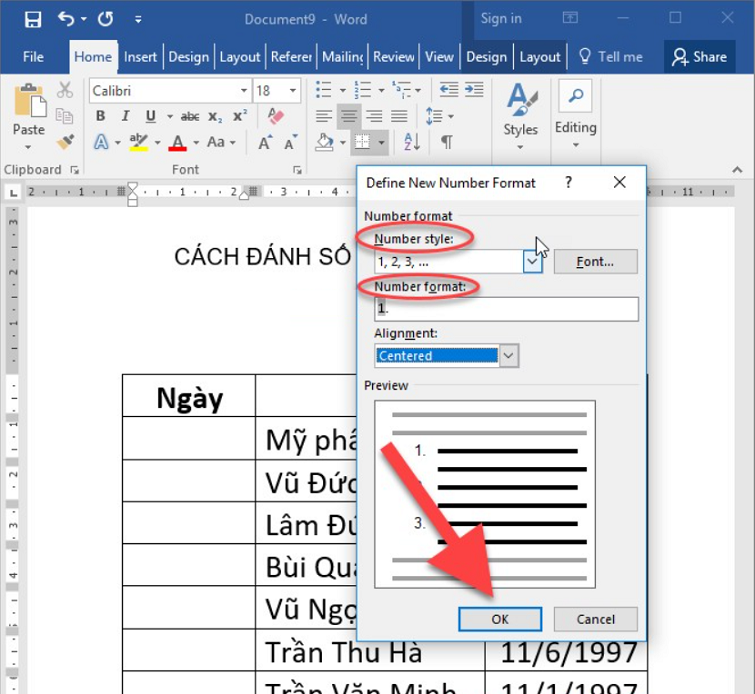Click the Save icon in title bar

point(32,19)
